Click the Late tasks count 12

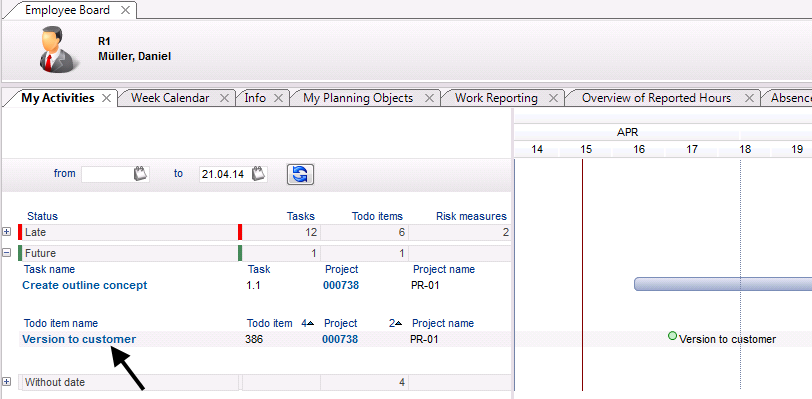tap(311, 232)
